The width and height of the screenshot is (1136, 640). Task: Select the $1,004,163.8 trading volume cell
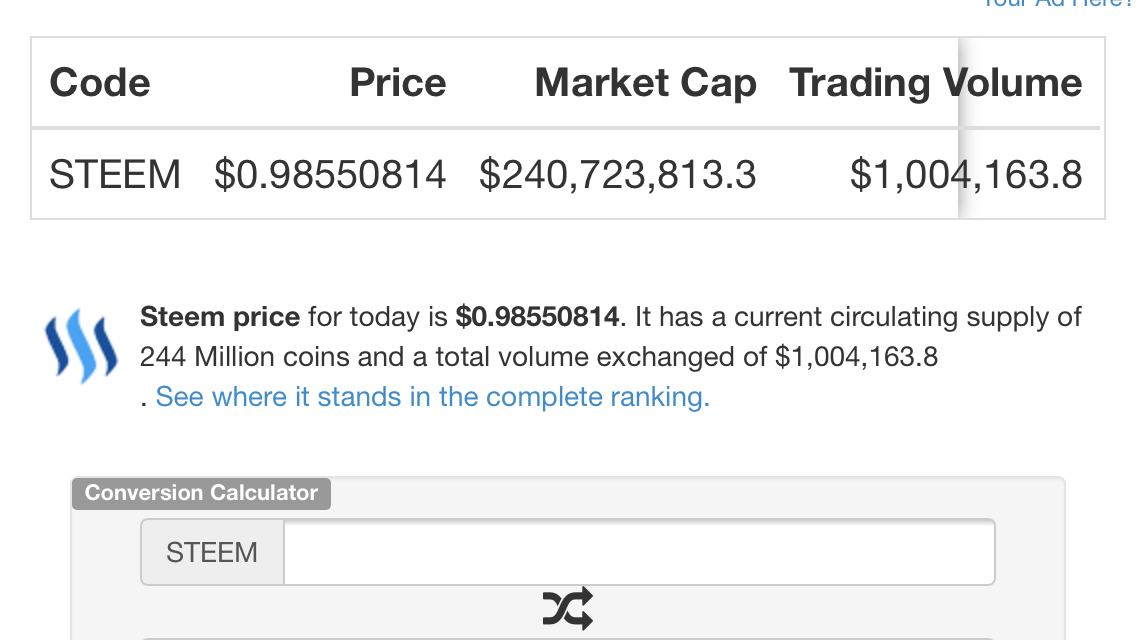click(x=966, y=175)
